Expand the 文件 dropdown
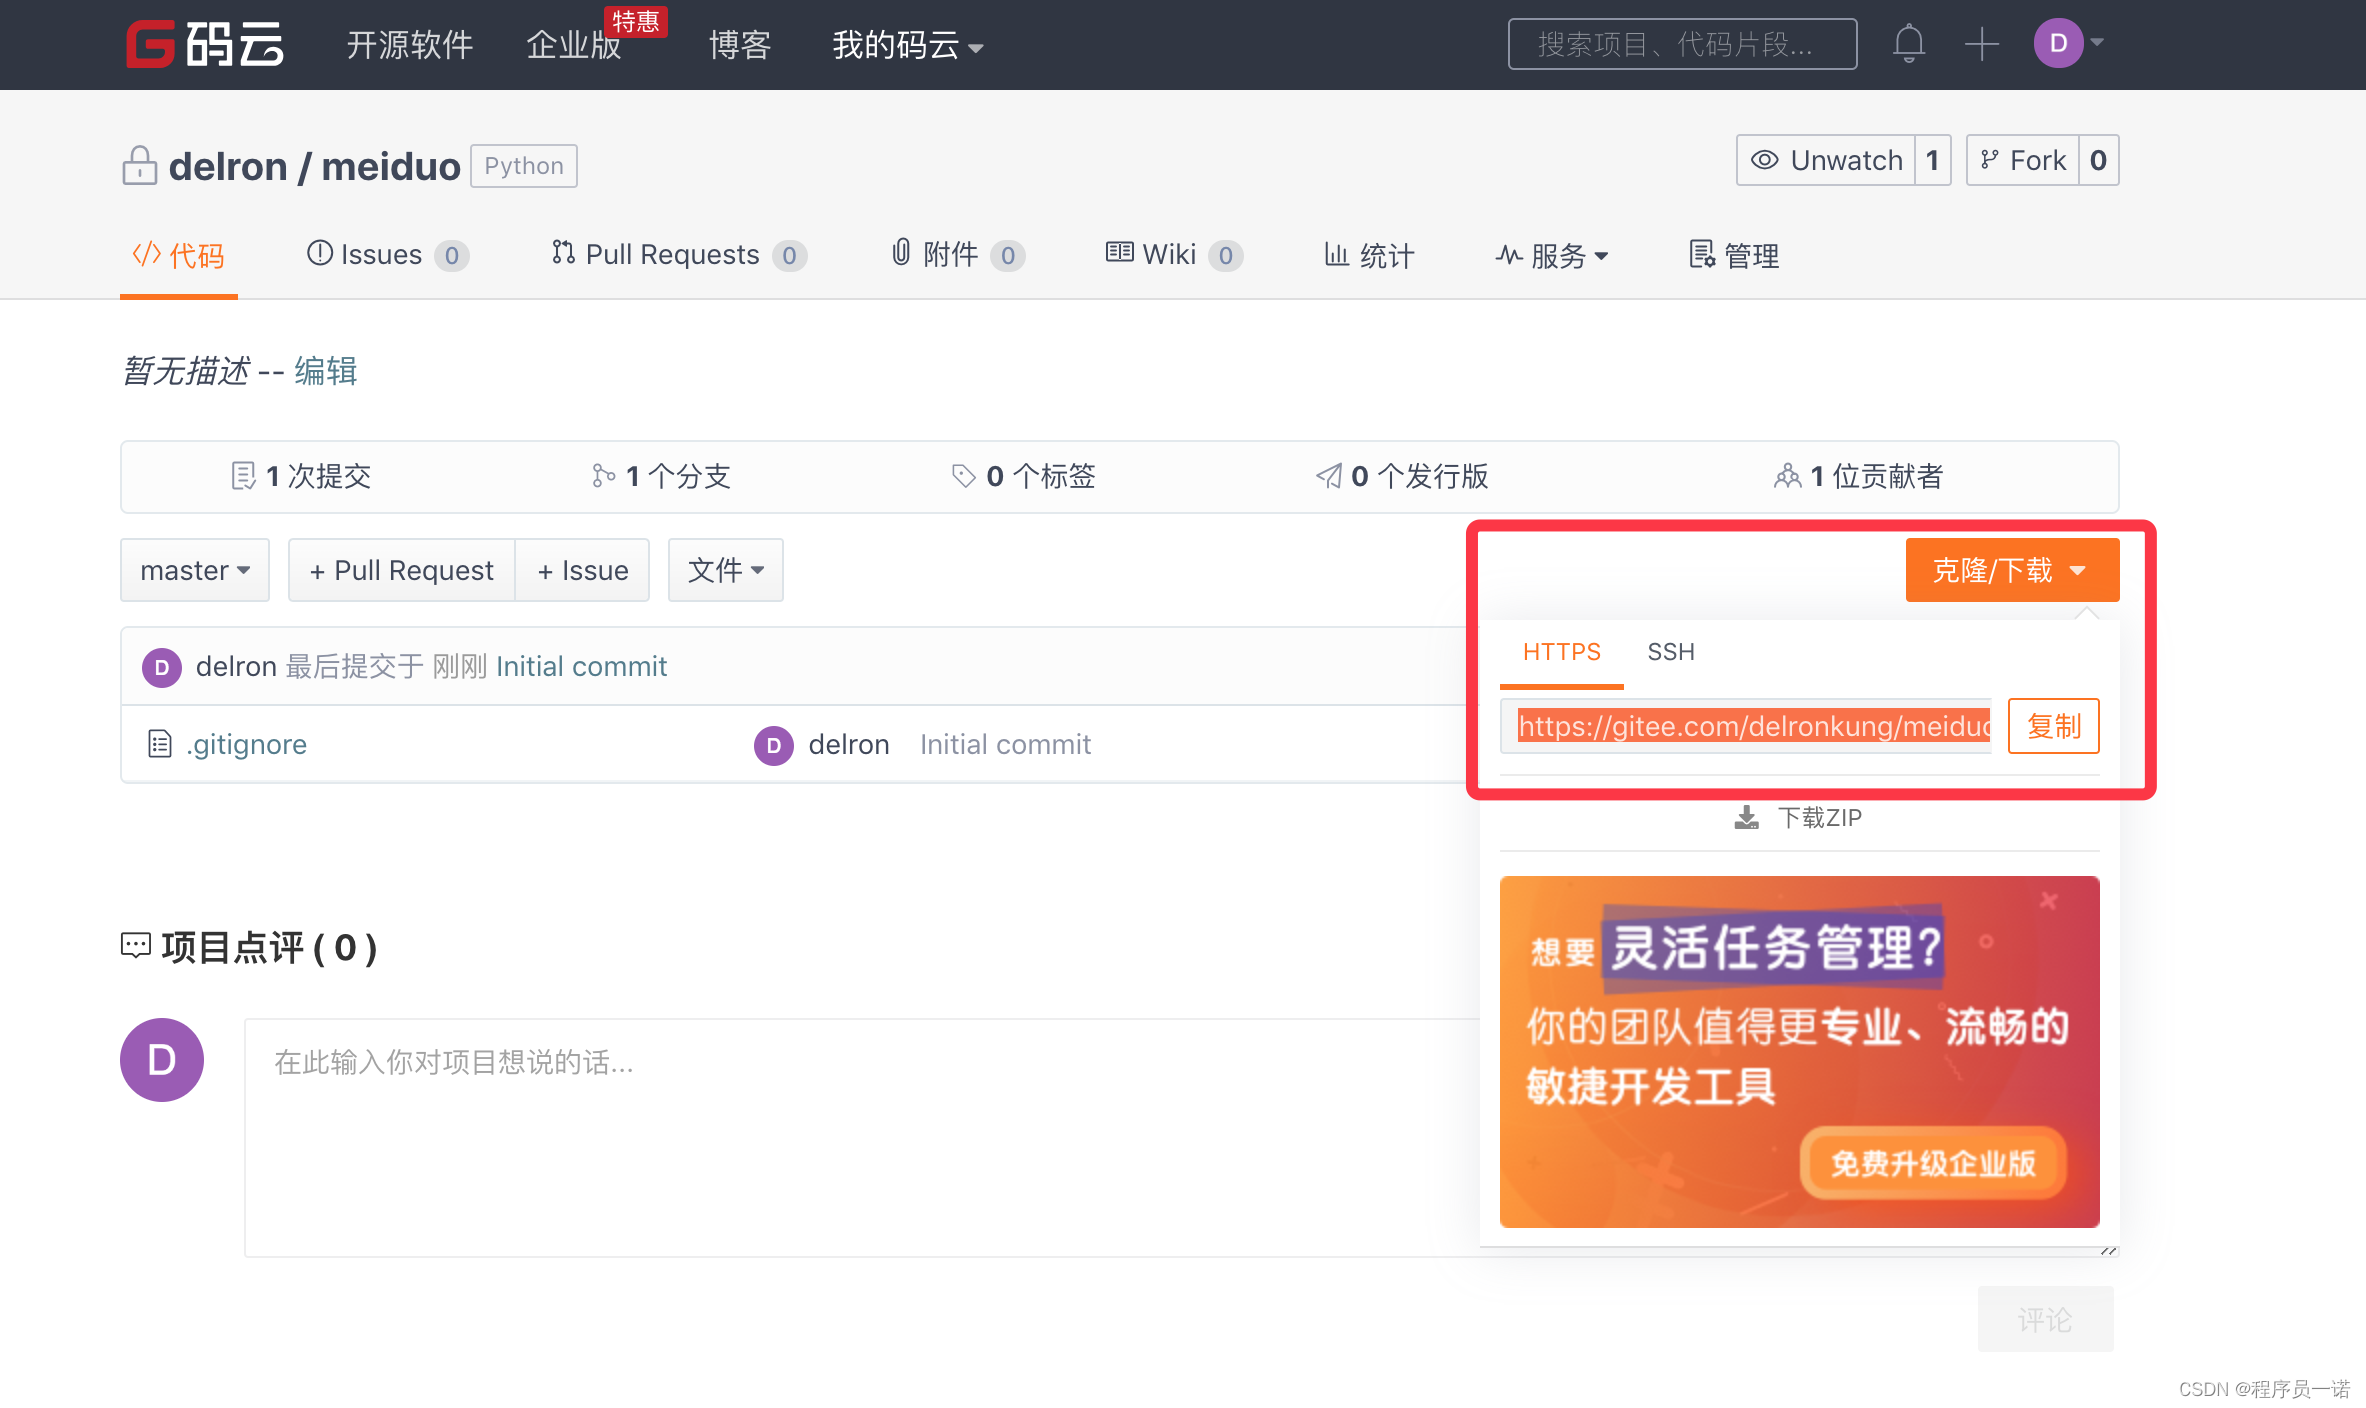The image size is (2366, 1408). (725, 570)
